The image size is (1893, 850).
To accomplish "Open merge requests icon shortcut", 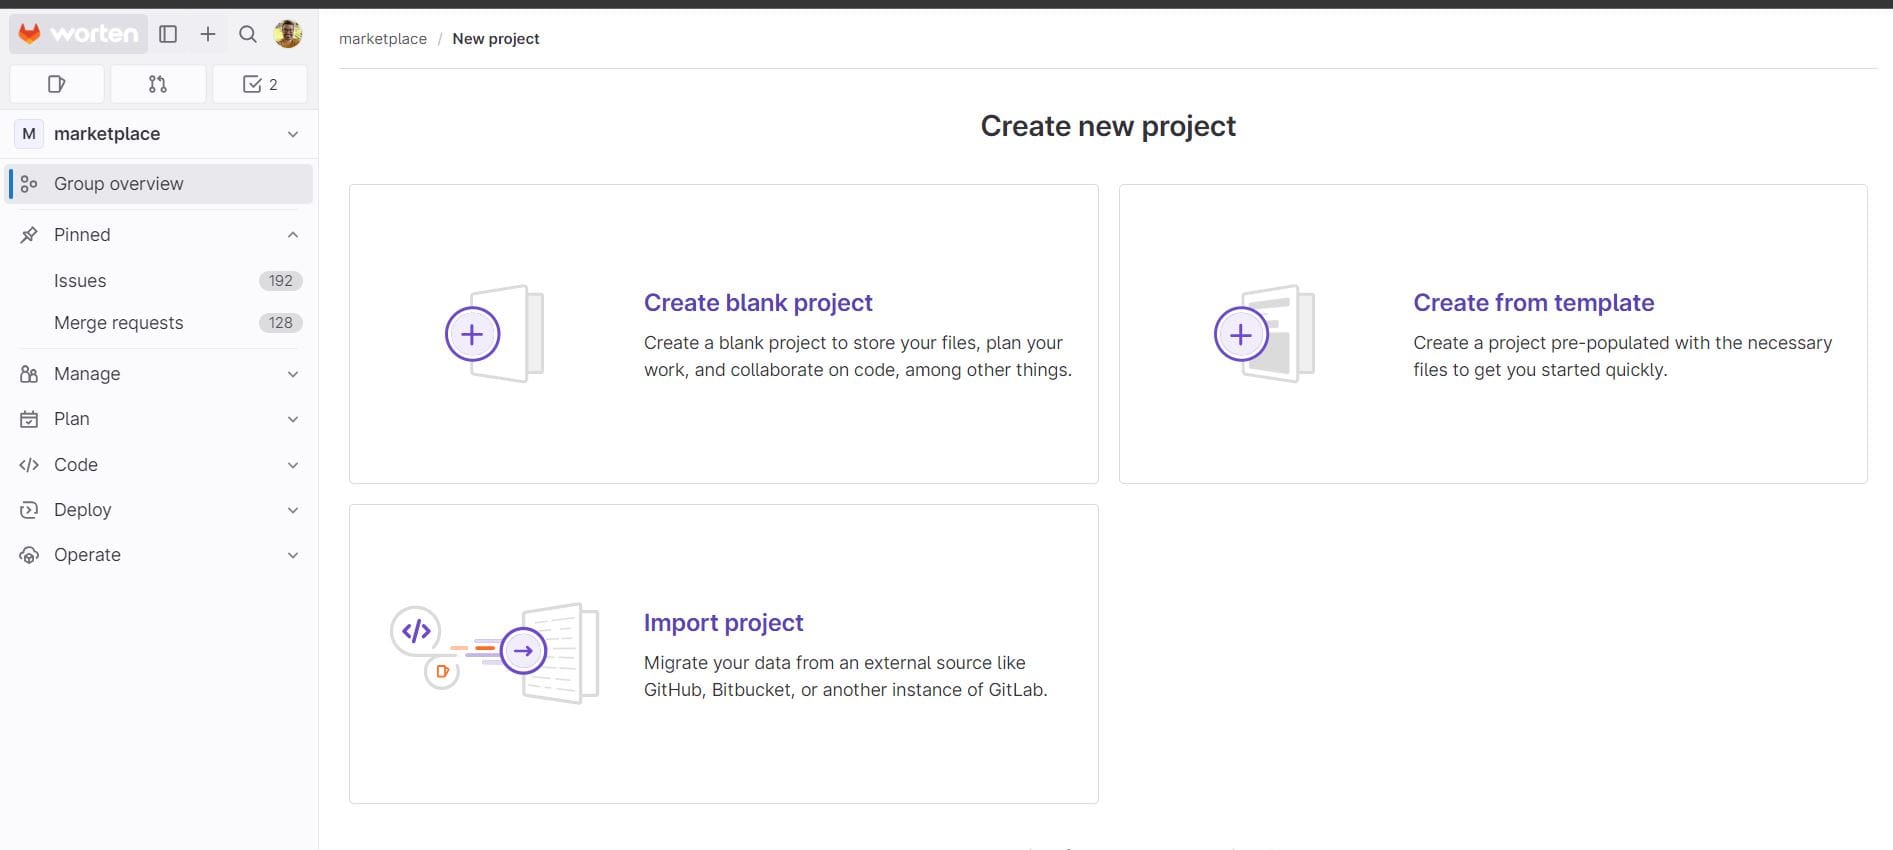I will [x=158, y=84].
